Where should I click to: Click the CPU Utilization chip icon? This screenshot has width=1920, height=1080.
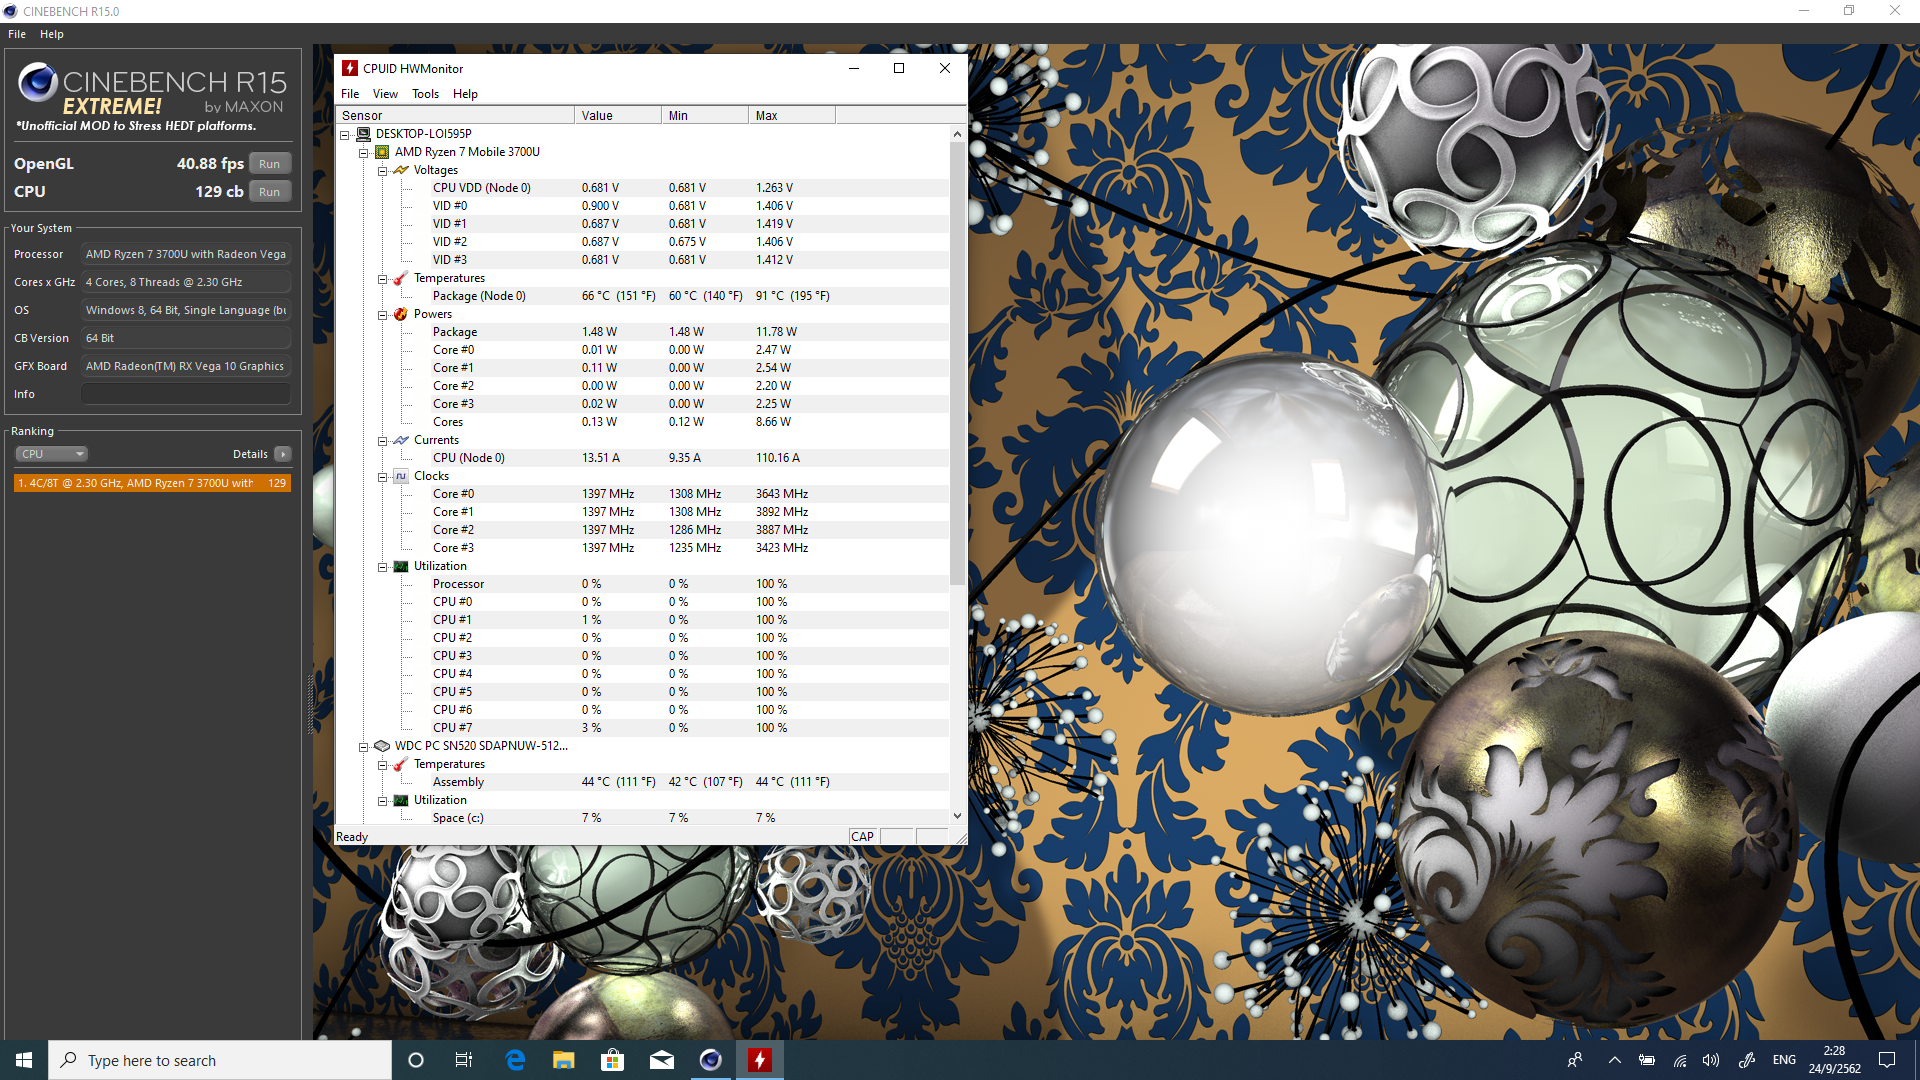(x=401, y=566)
